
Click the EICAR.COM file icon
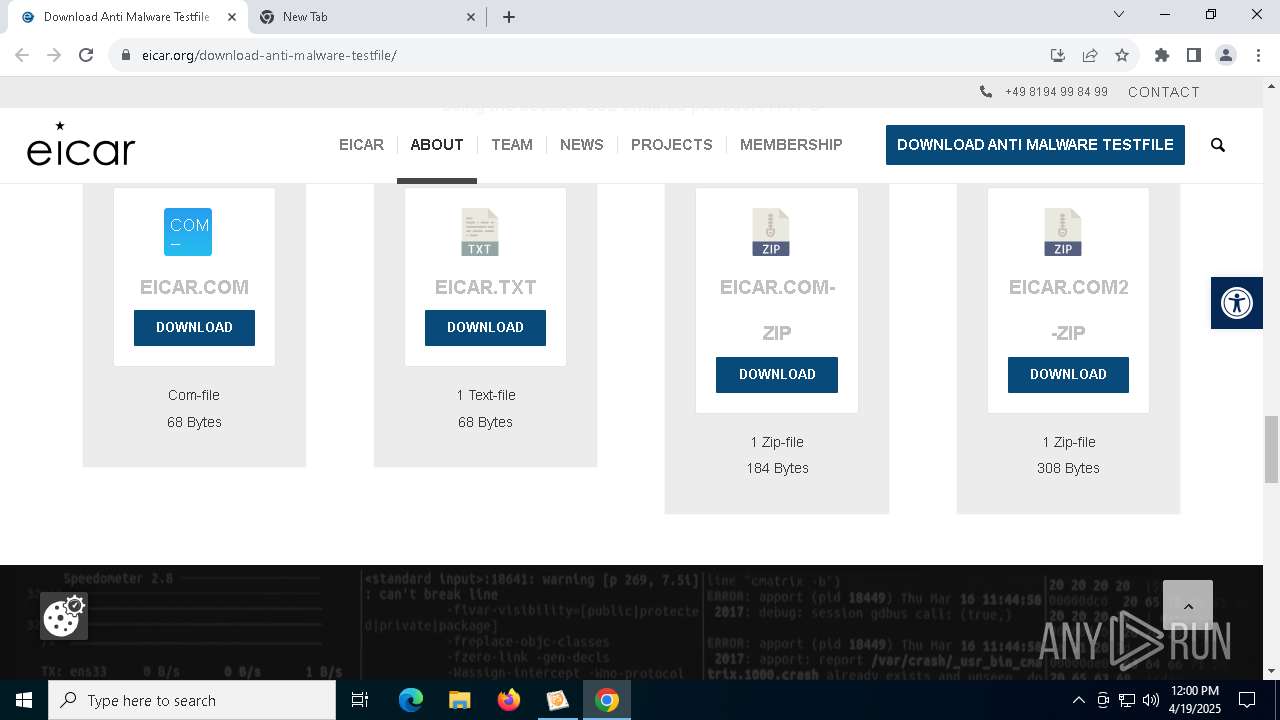click(188, 232)
